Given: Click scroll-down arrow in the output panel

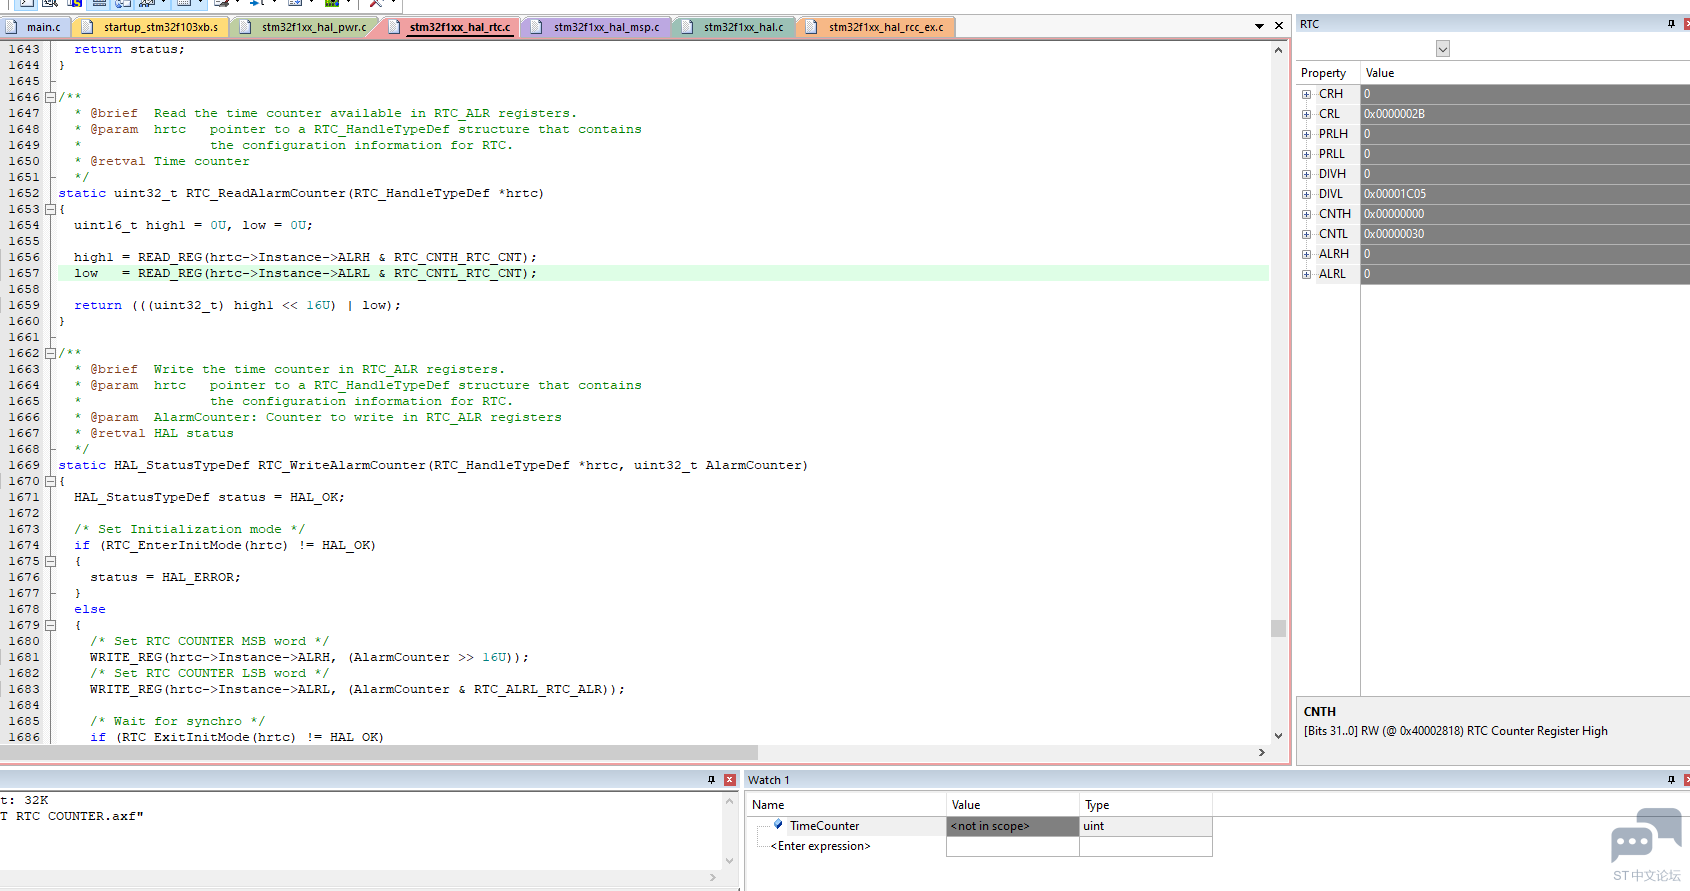Looking at the screenshot, I should pyautogui.click(x=729, y=860).
